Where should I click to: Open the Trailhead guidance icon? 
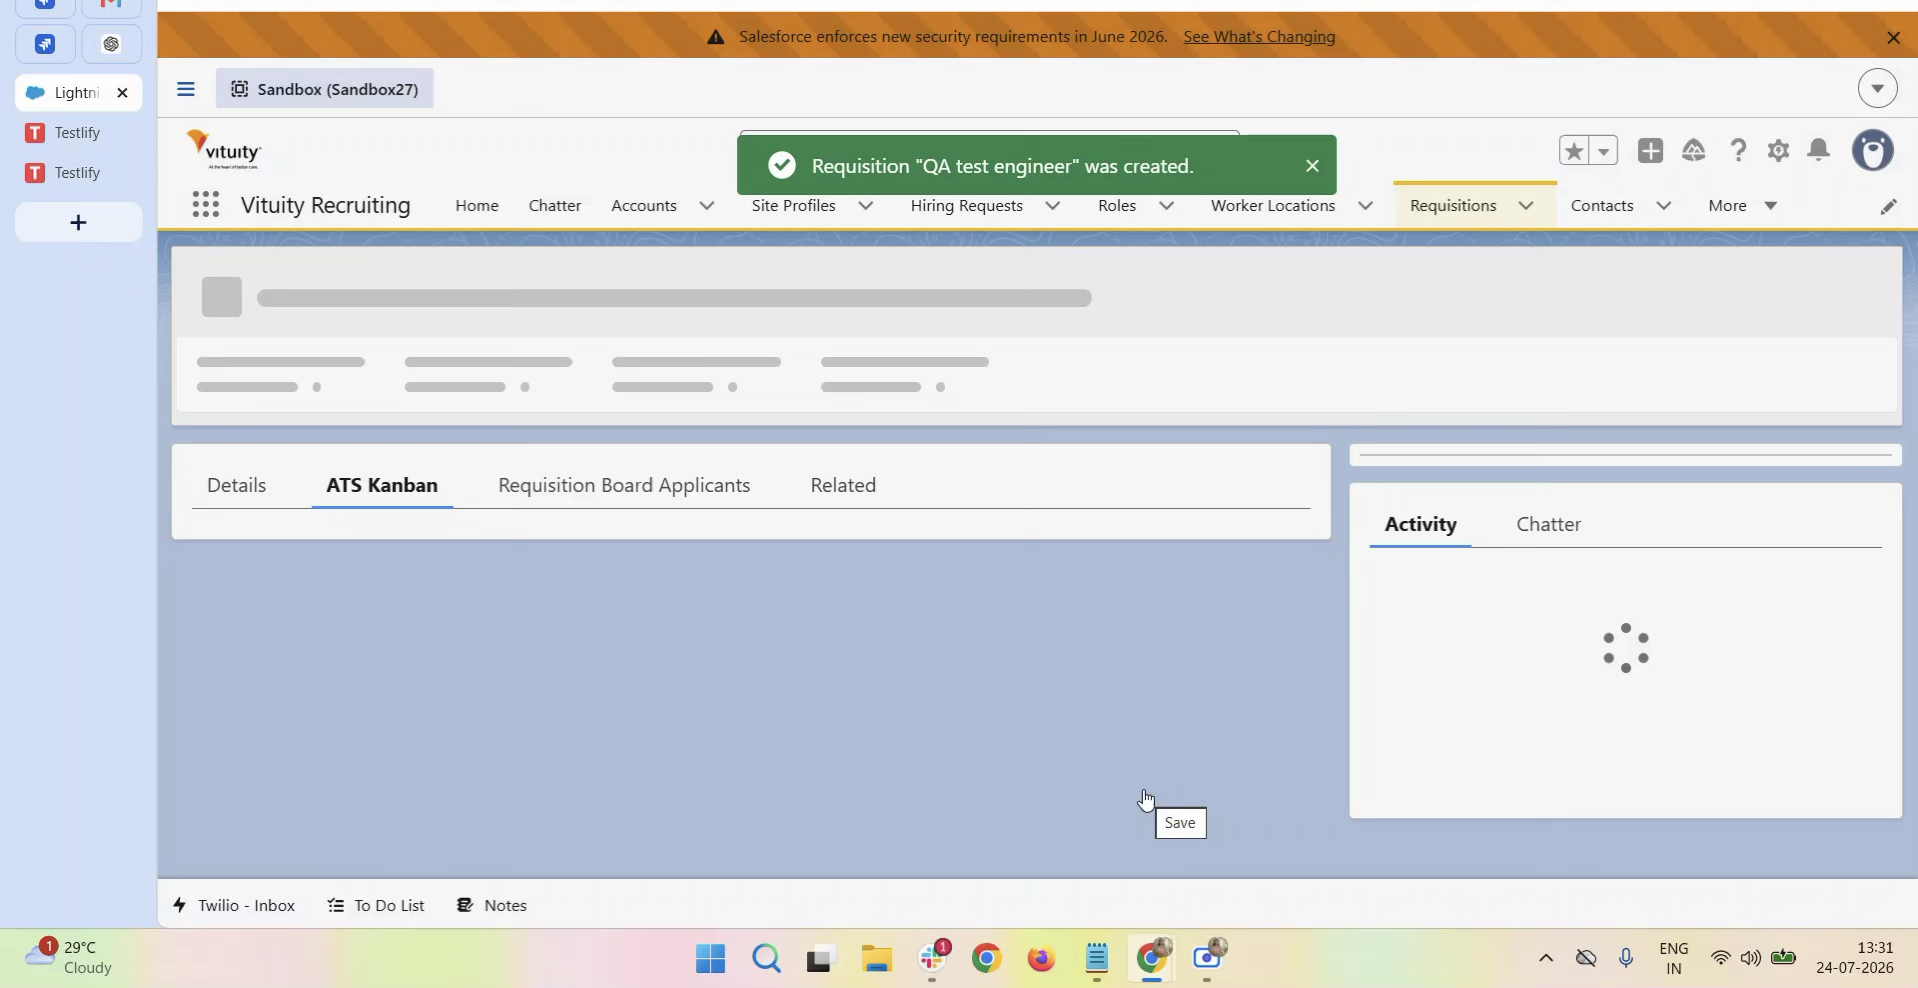click(x=1693, y=151)
